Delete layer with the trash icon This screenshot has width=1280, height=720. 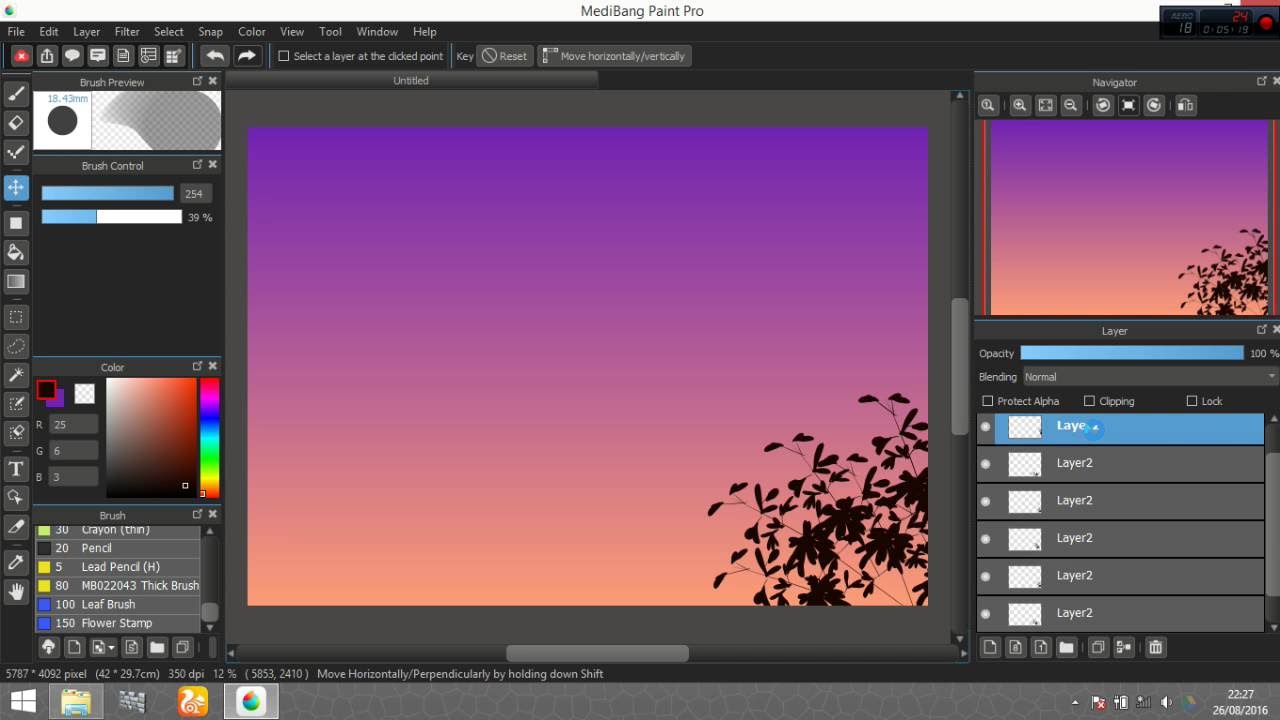tap(1155, 647)
